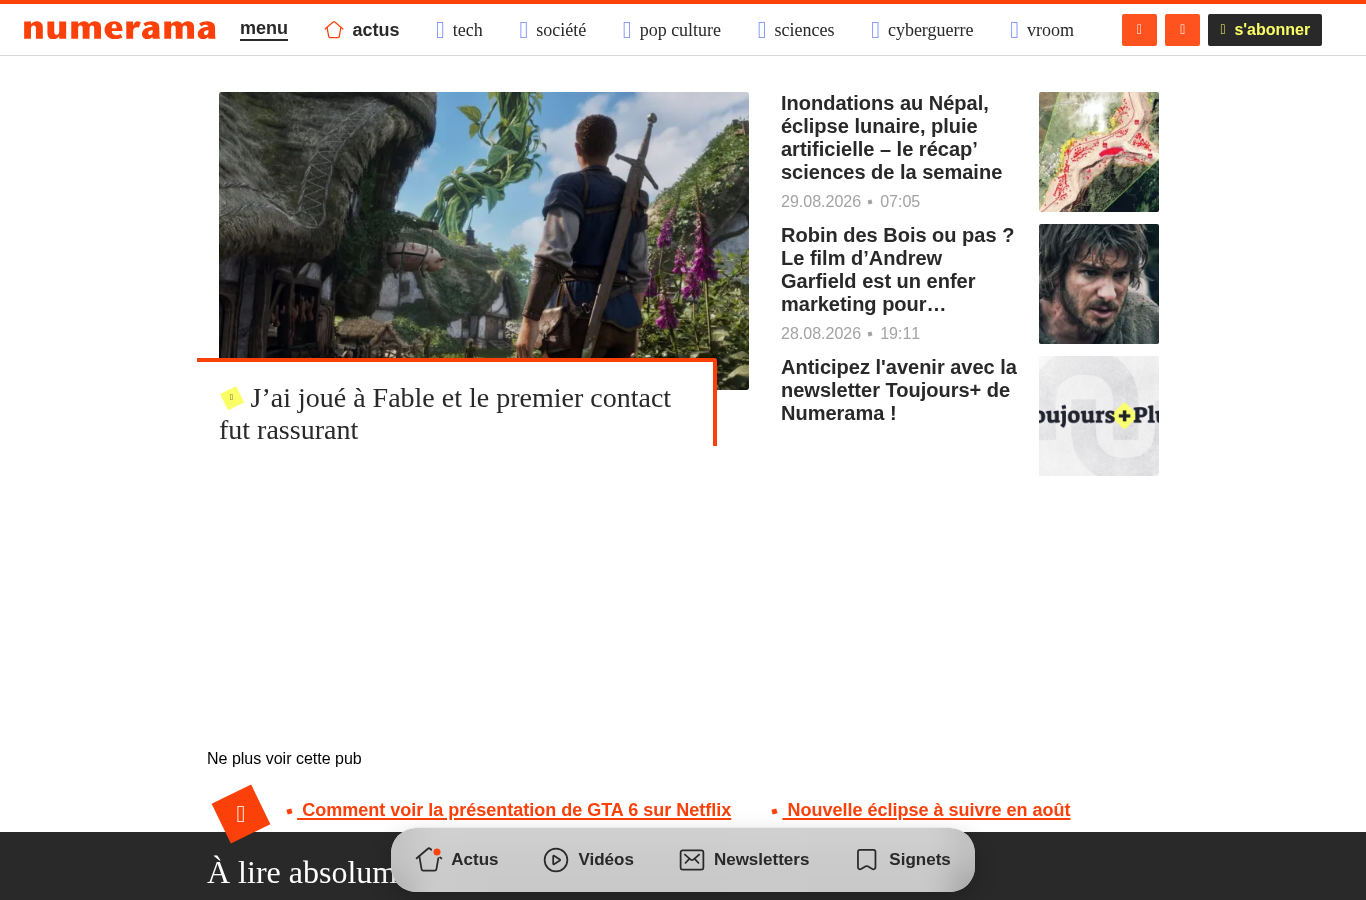Screen dimensions: 1366x900
Task: Open the GTA 6 Netflix presentation link
Action: click(x=516, y=810)
